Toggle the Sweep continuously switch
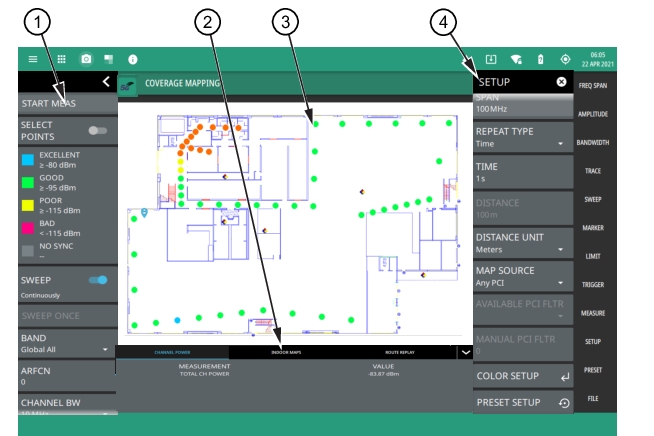 (97, 280)
